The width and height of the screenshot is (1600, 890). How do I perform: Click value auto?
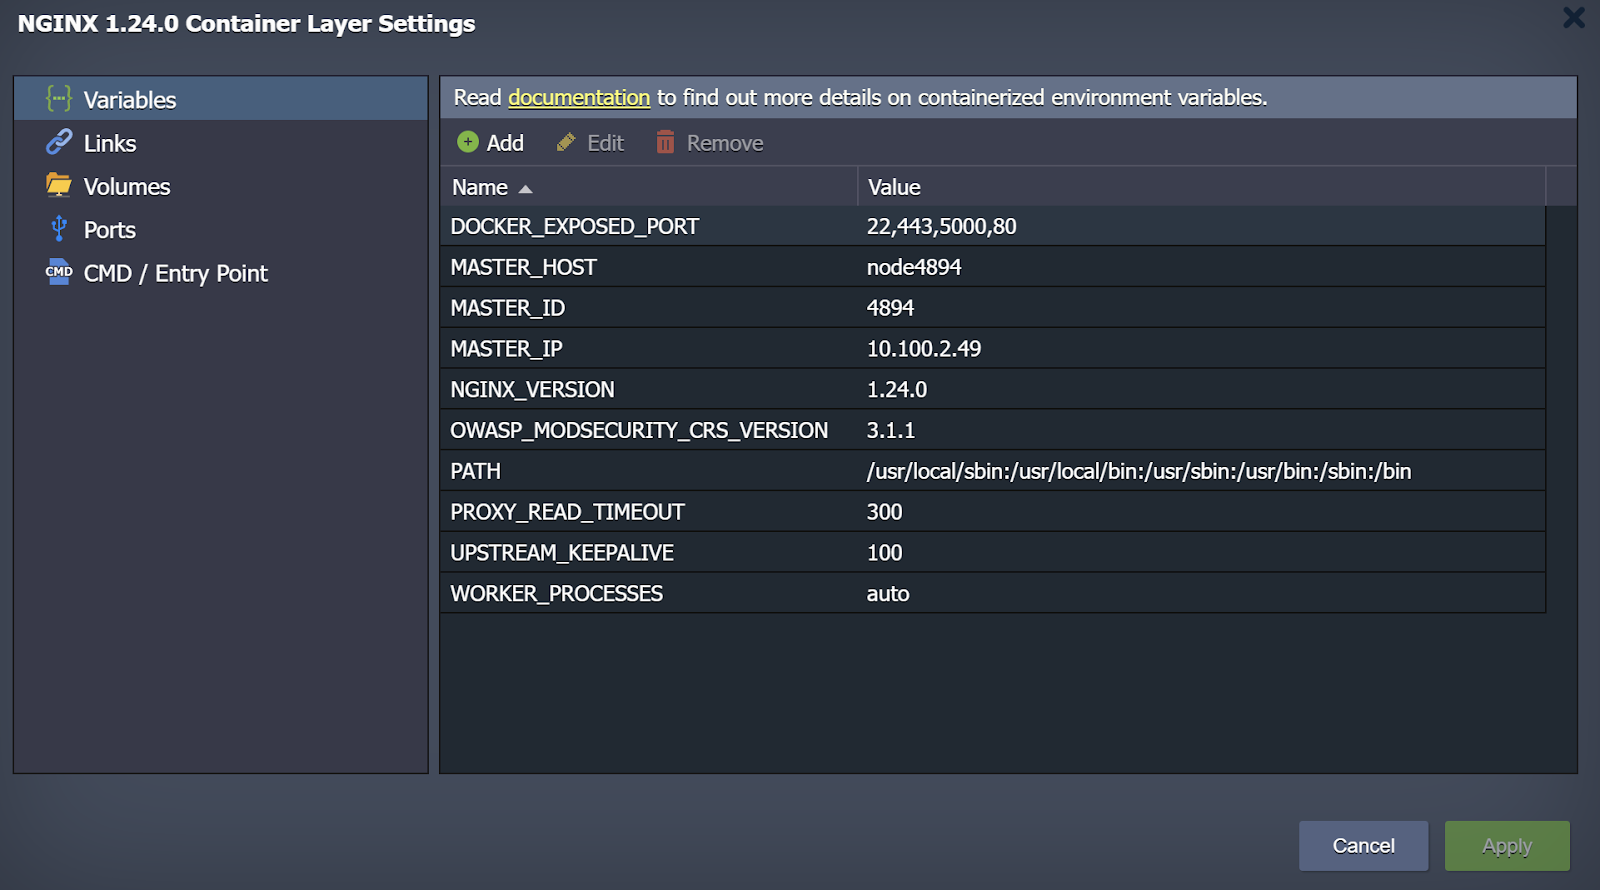[x=888, y=594]
